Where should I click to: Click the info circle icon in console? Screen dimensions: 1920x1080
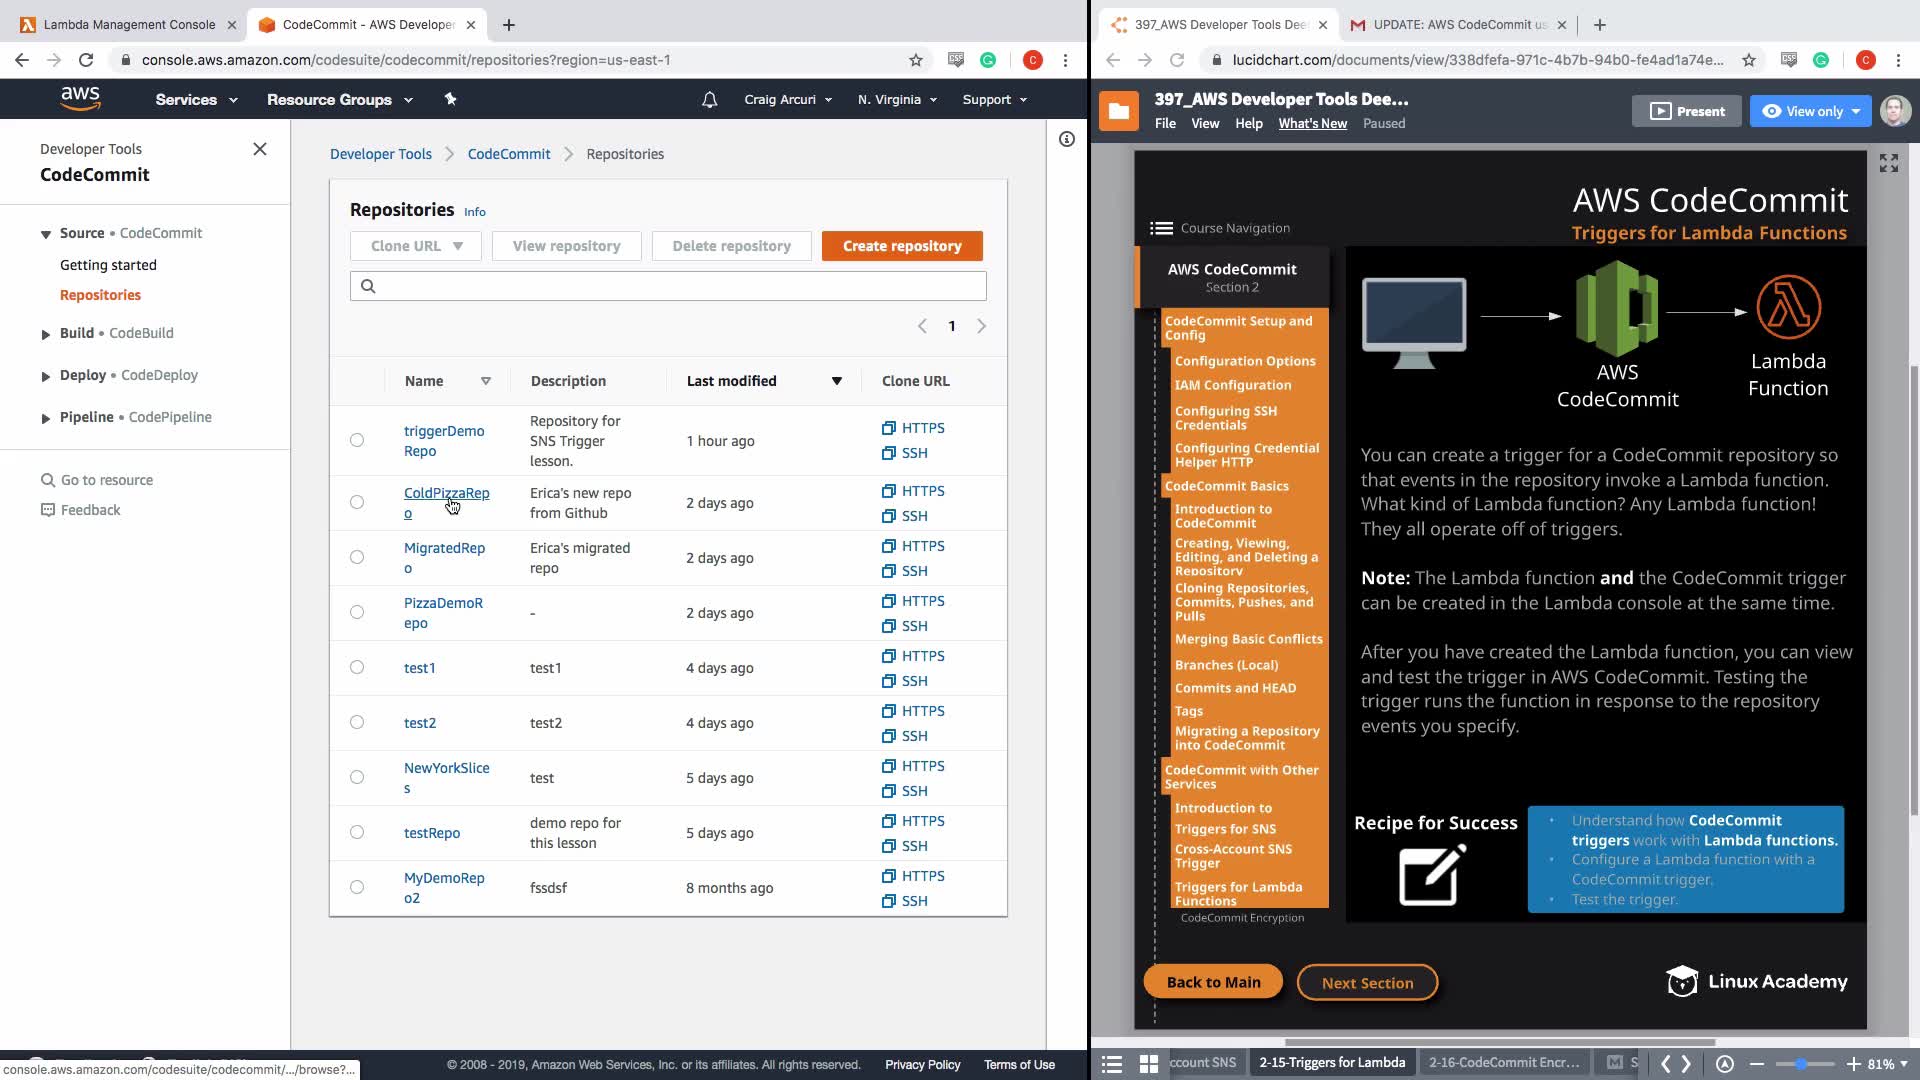[x=1067, y=140]
